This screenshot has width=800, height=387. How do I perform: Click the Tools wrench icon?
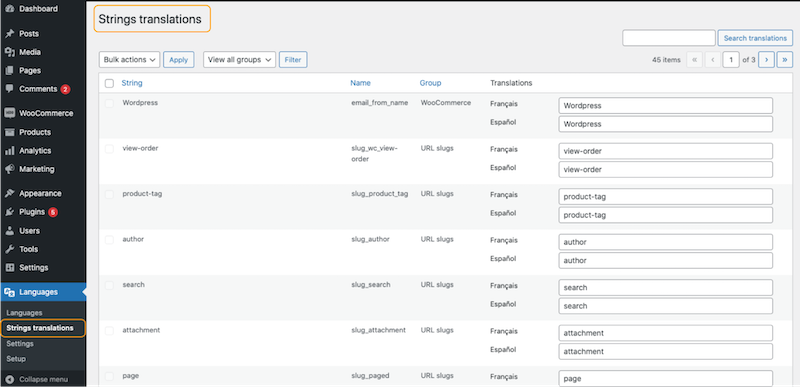click(x=9, y=249)
